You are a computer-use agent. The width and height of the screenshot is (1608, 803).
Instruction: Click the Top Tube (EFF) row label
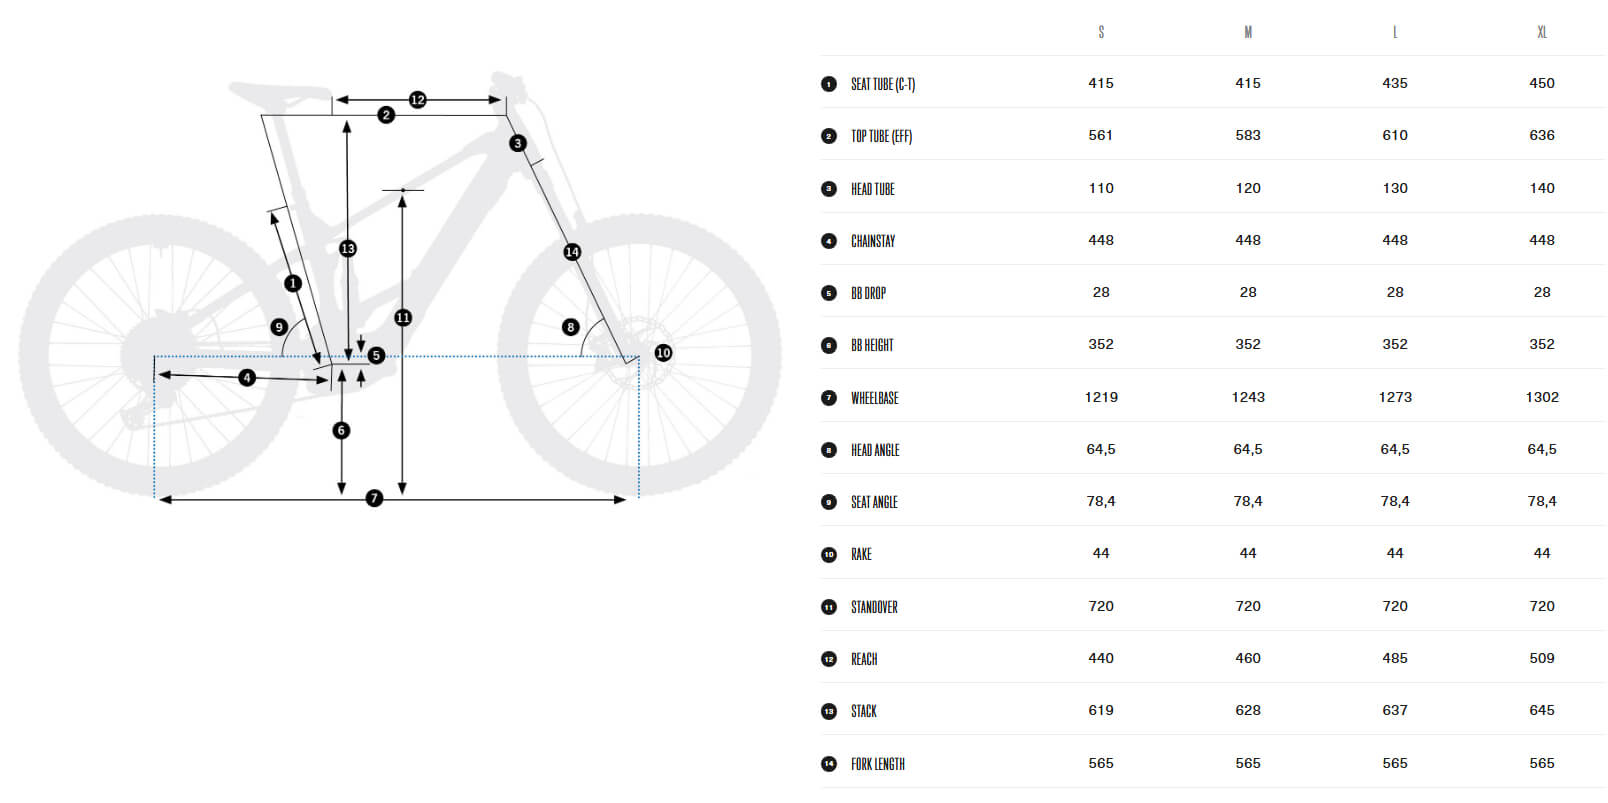tap(881, 136)
